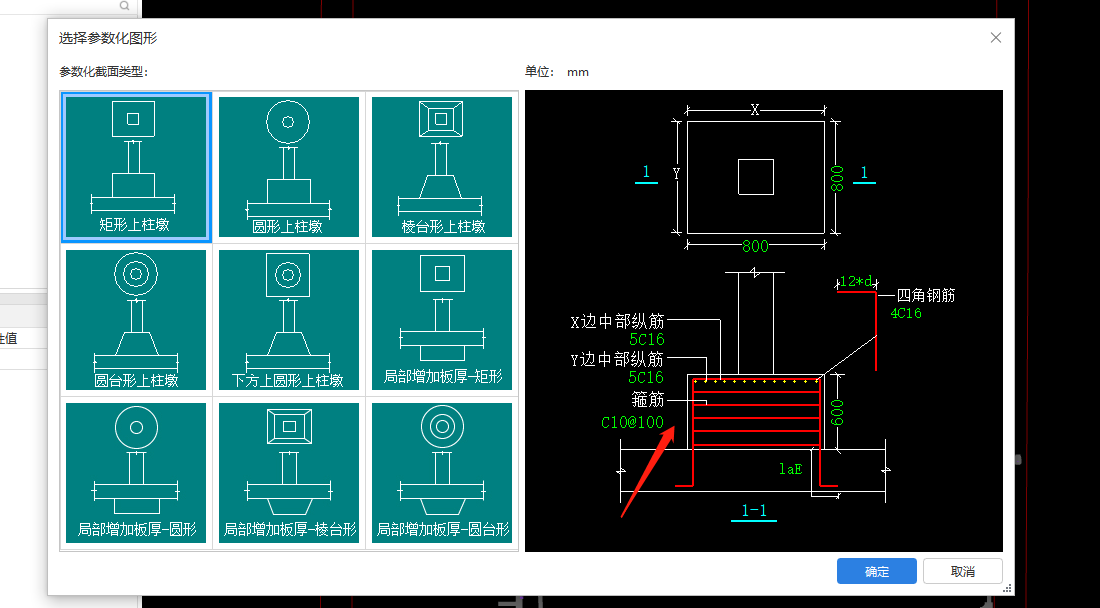Edit the 600 height value
This screenshot has height=608, width=1100.
837,412
